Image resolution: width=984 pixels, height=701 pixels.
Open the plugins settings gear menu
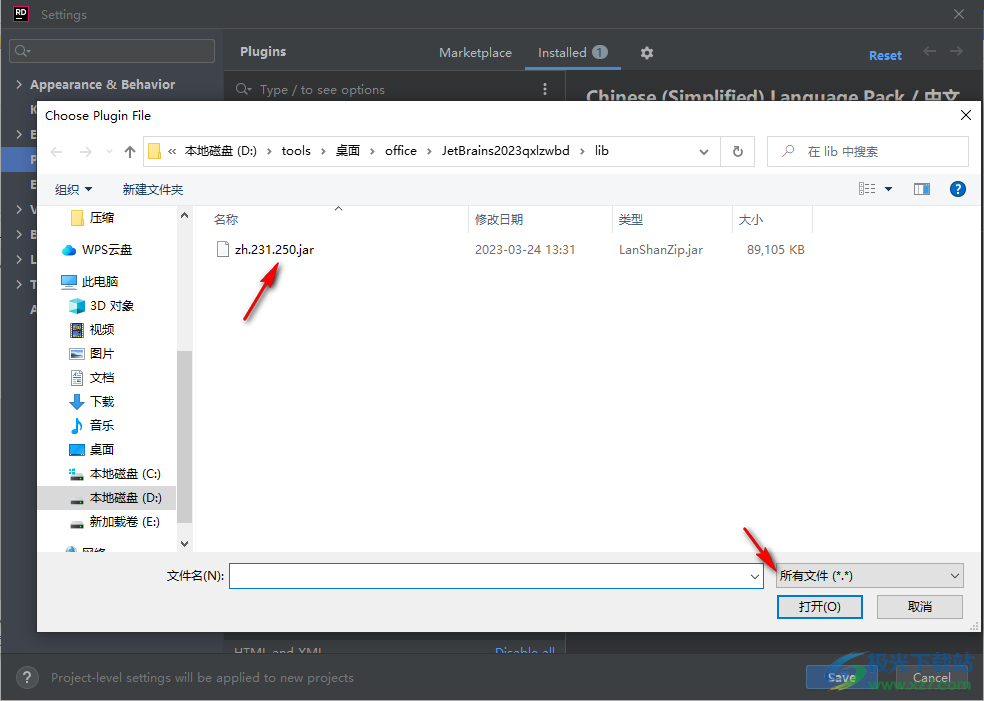click(x=646, y=52)
